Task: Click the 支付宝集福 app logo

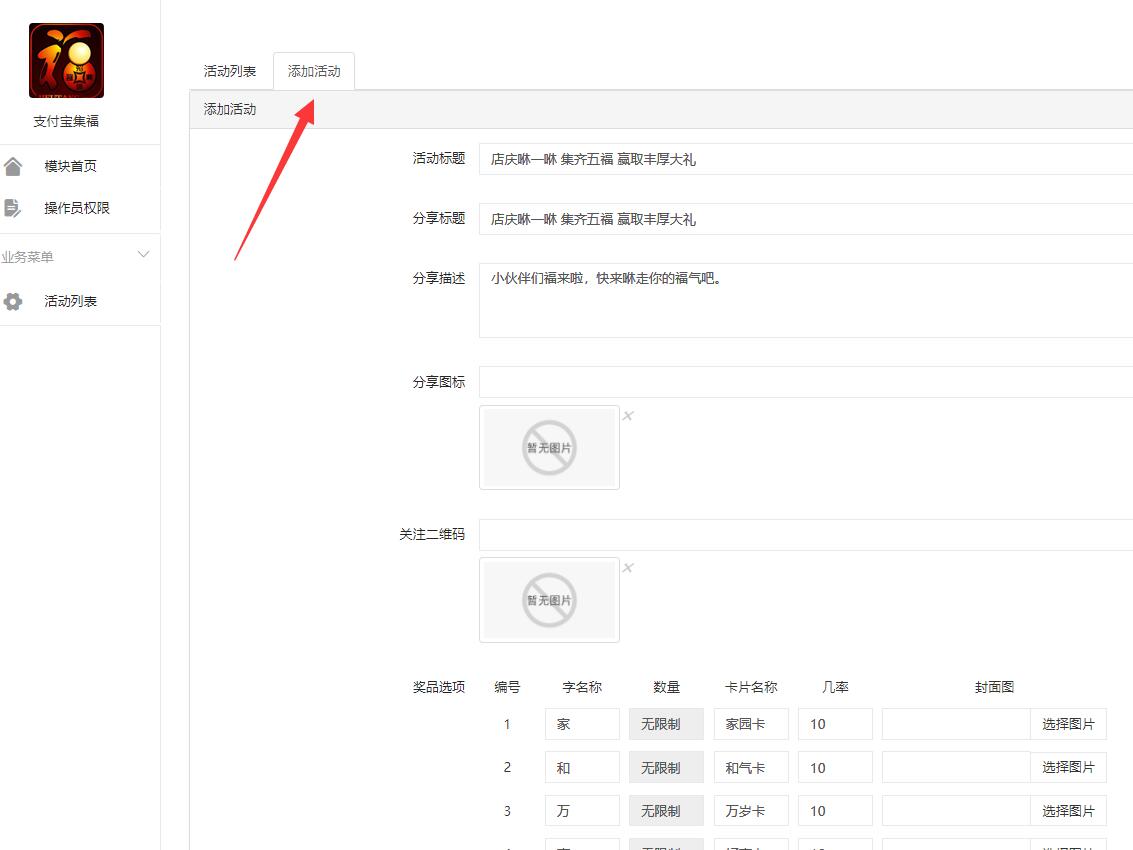Action: coord(66,60)
